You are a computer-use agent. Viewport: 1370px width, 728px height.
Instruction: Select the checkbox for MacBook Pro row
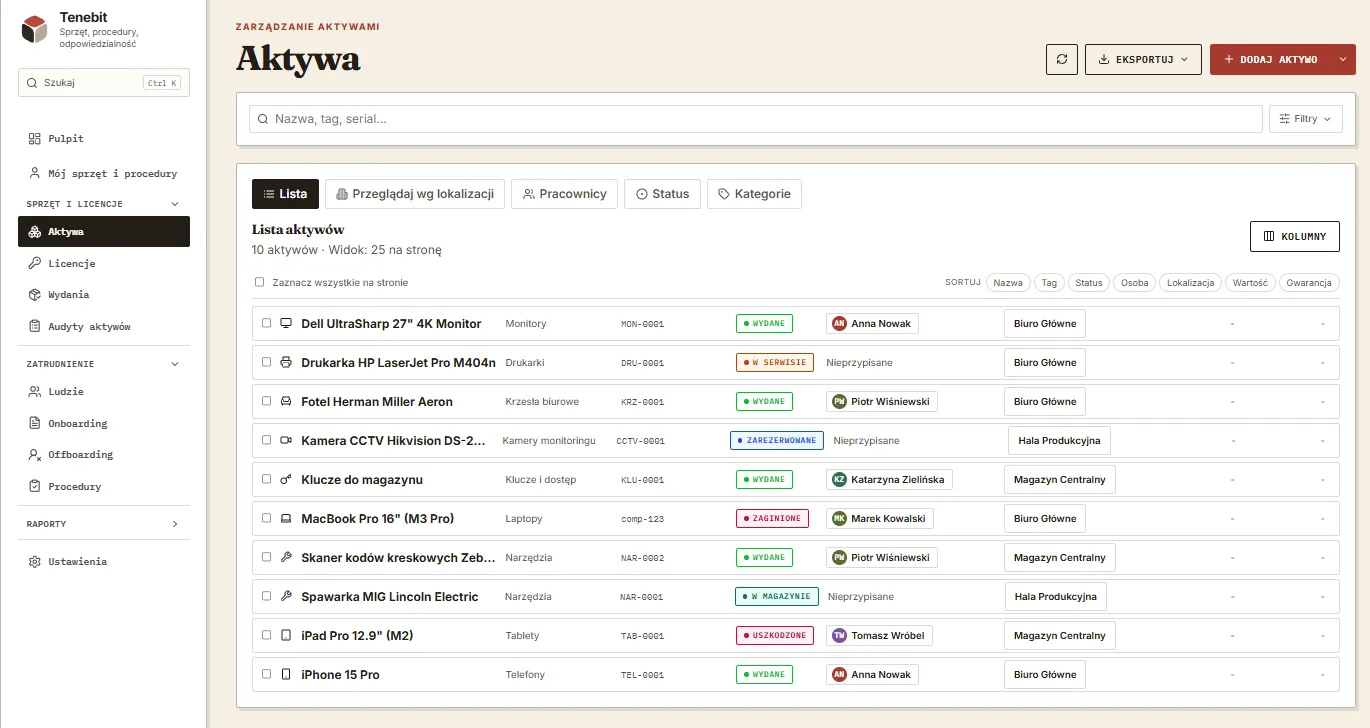(266, 519)
